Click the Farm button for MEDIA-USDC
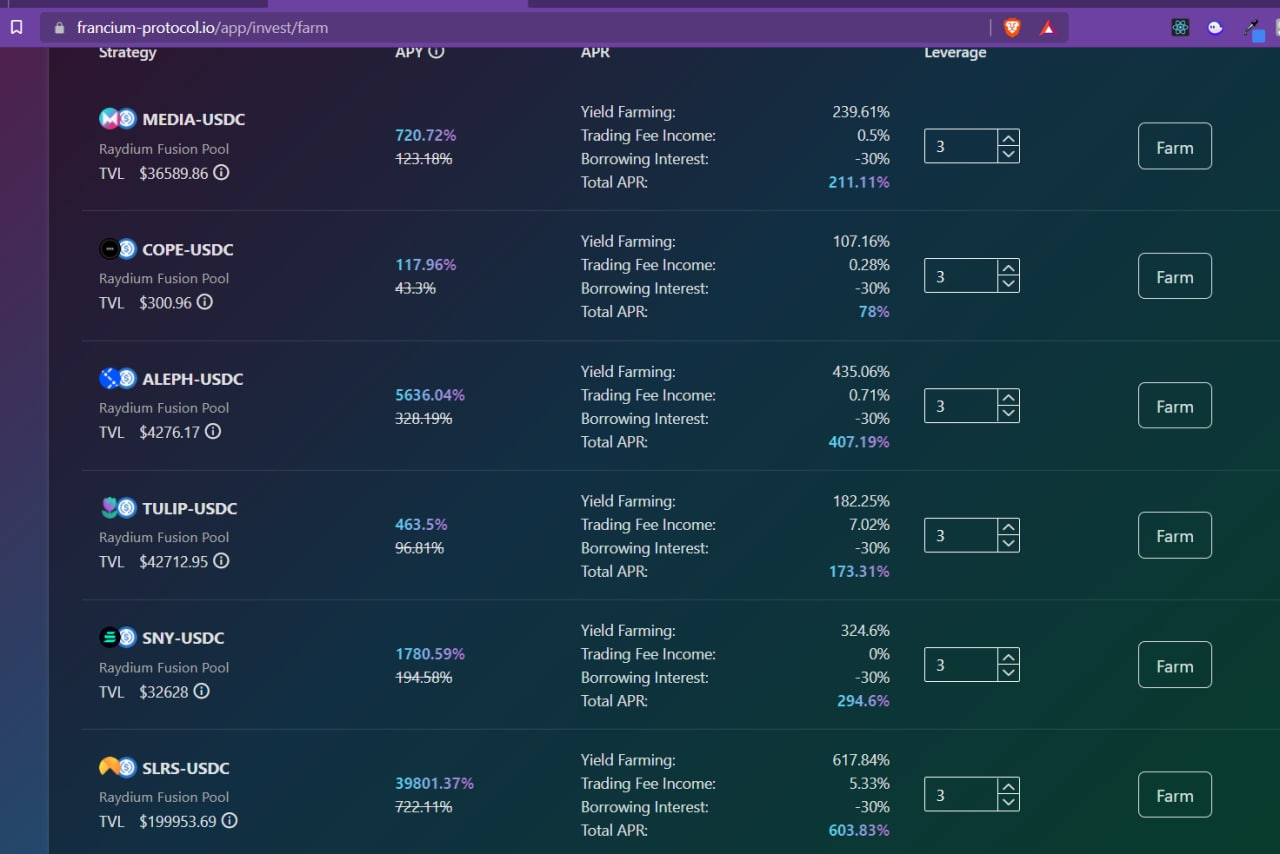This screenshot has width=1280, height=854. click(1175, 146)
